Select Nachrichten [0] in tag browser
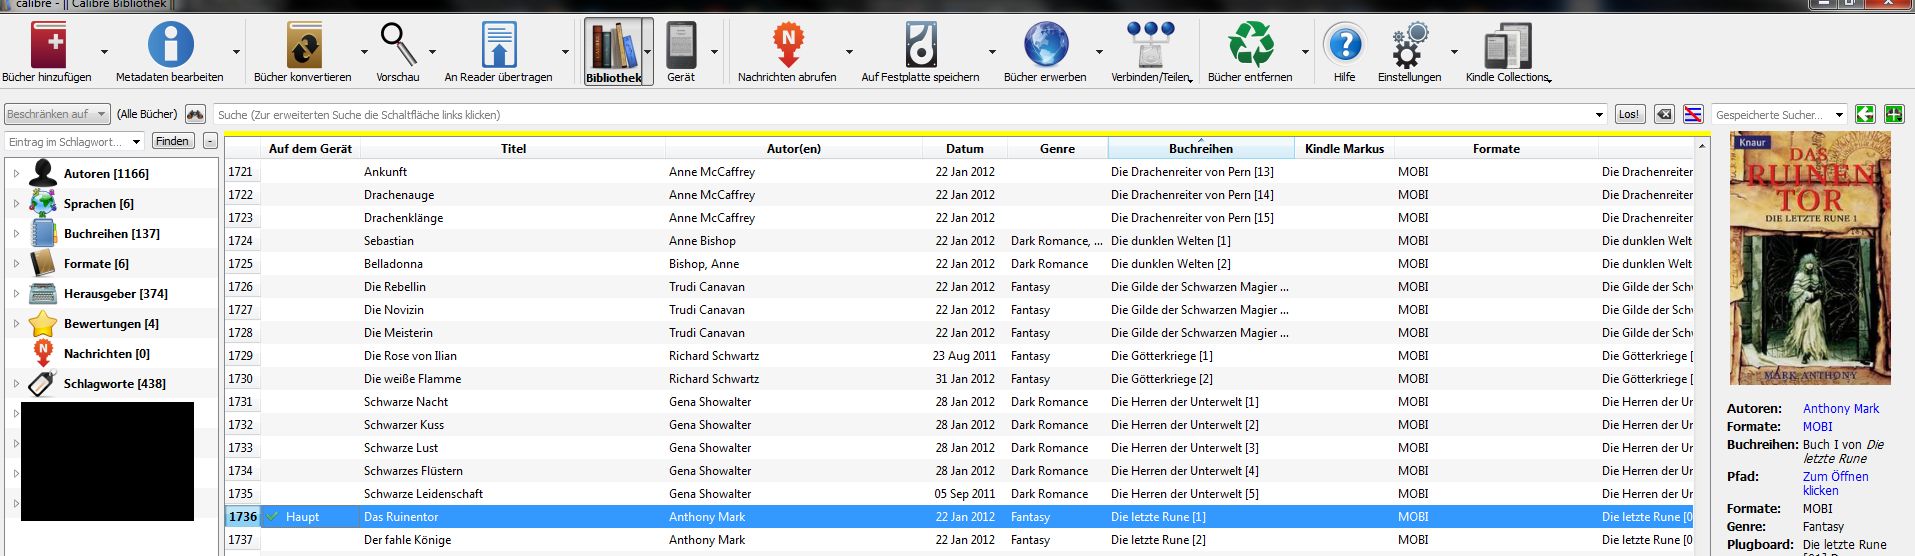 106,354
